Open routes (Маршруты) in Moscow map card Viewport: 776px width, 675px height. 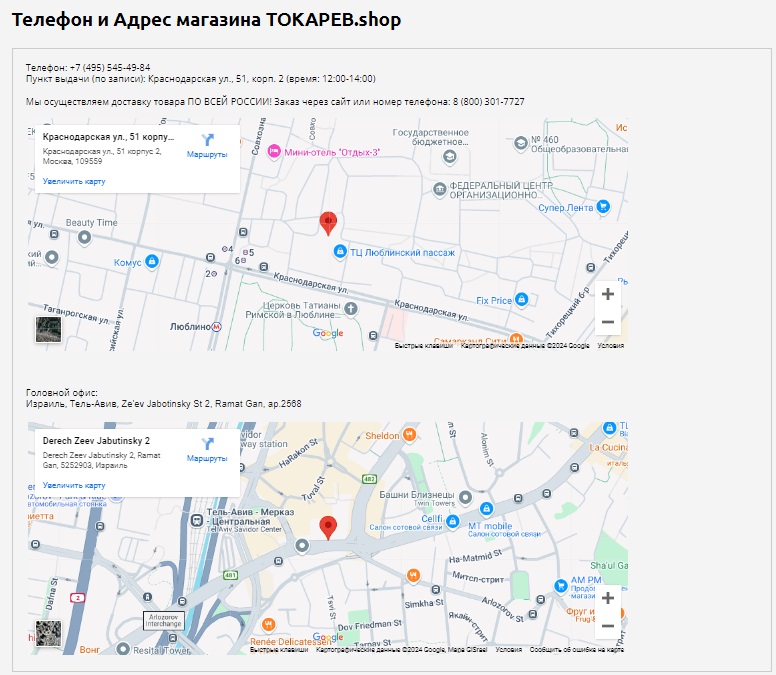[x=207, y=146]
